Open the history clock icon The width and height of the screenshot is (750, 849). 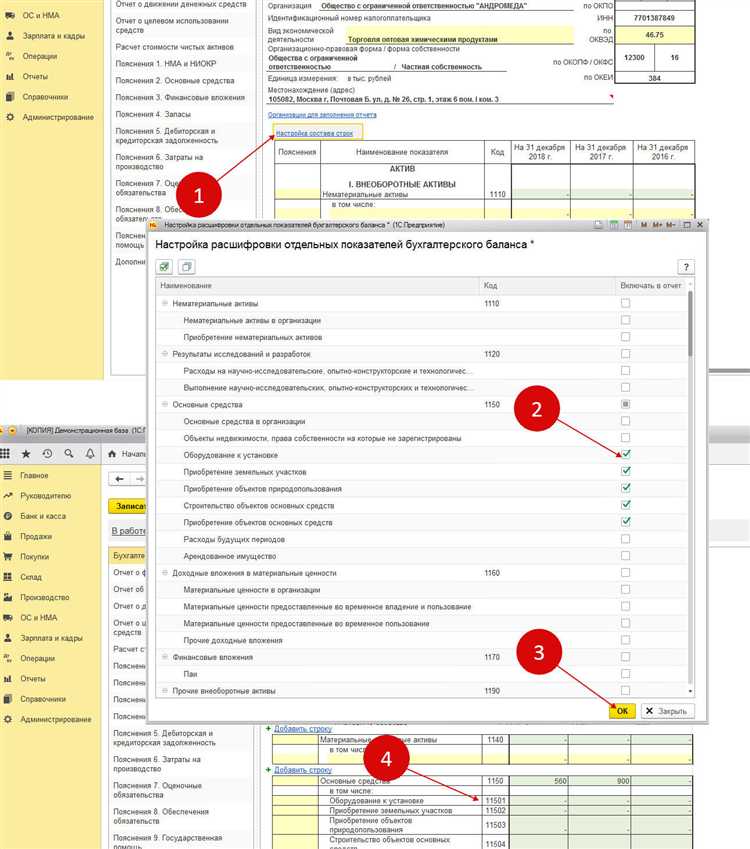[x=47, y=454]
